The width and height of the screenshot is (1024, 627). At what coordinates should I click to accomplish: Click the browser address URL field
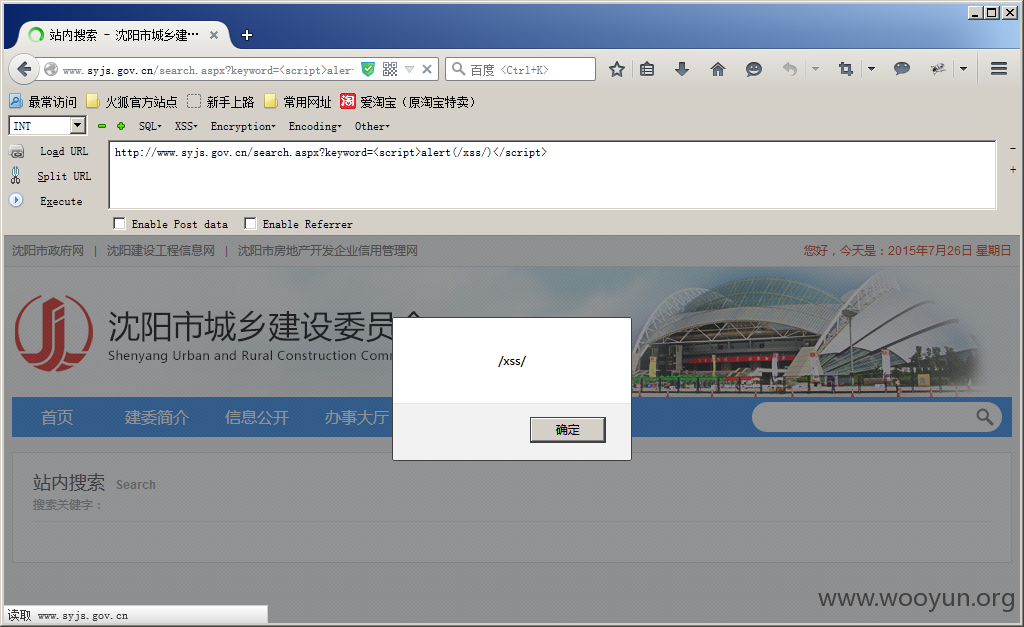coord(208,70)
